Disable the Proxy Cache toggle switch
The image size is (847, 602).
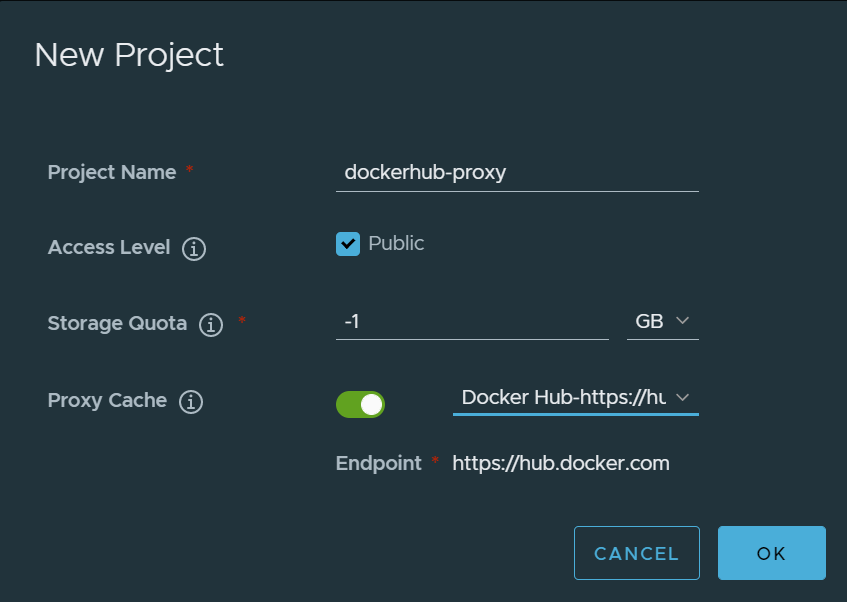(360, 404)
